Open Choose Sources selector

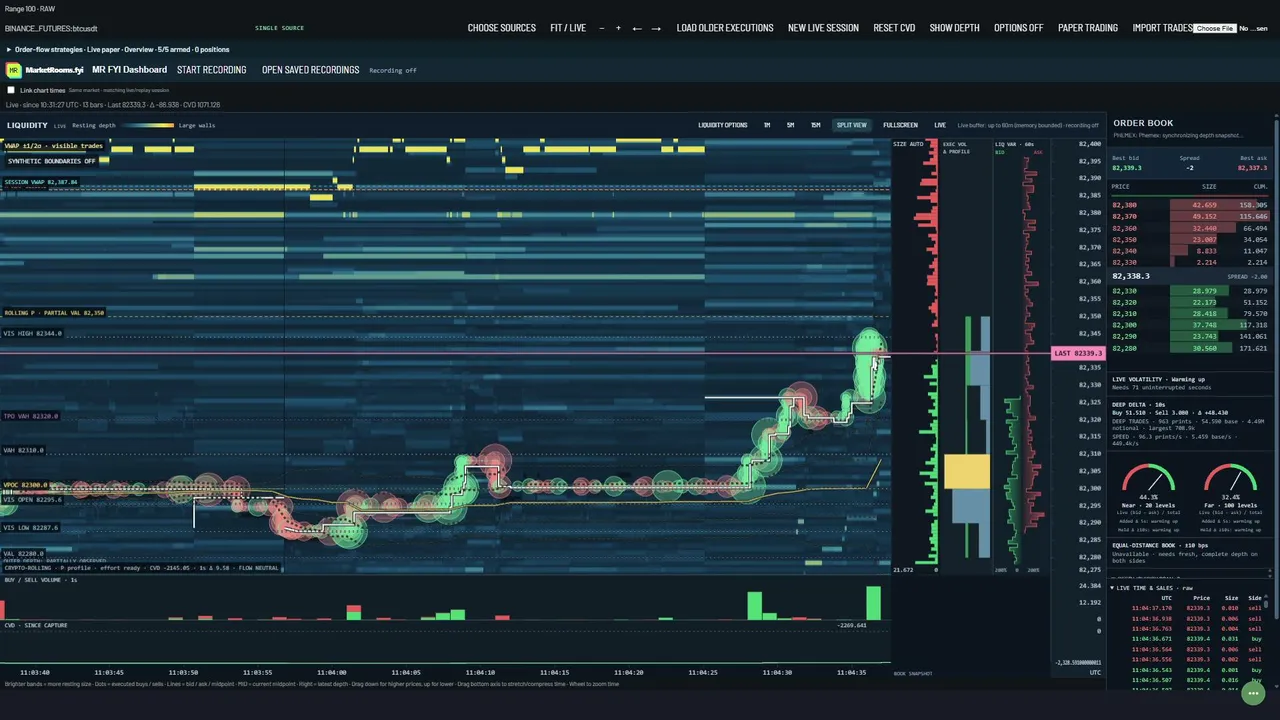tap(502, 28)
